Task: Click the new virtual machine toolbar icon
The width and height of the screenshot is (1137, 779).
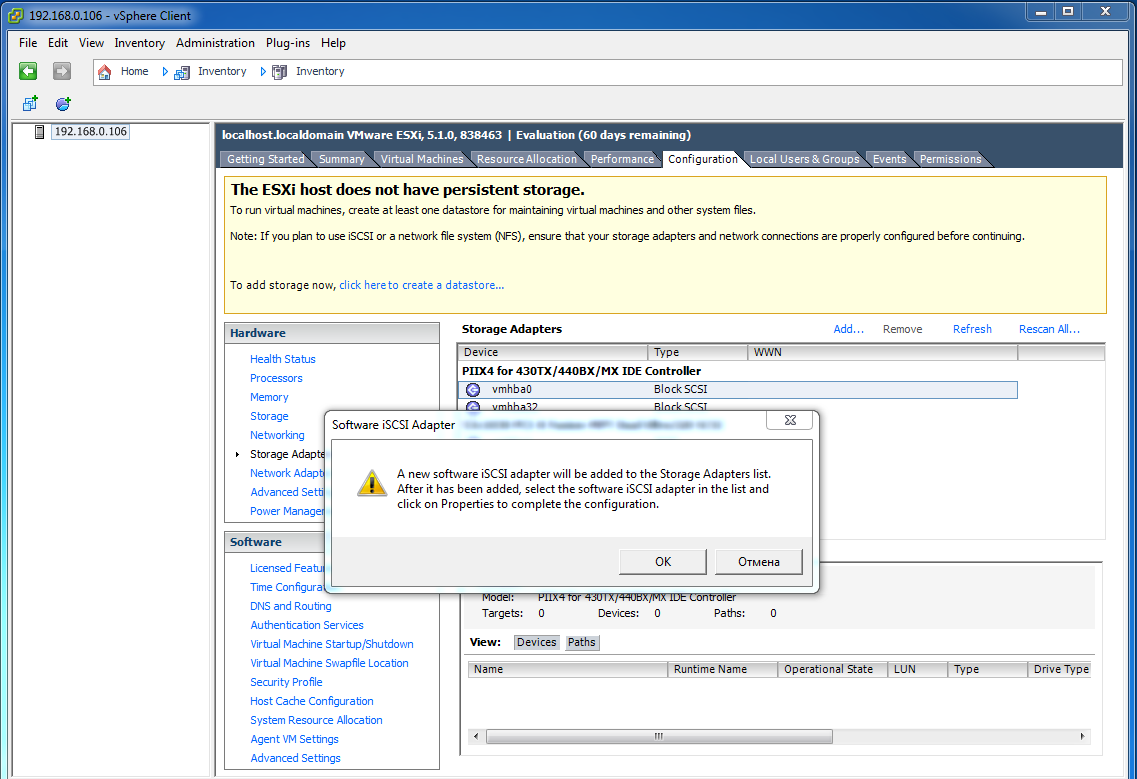Action: coord(30,104)
